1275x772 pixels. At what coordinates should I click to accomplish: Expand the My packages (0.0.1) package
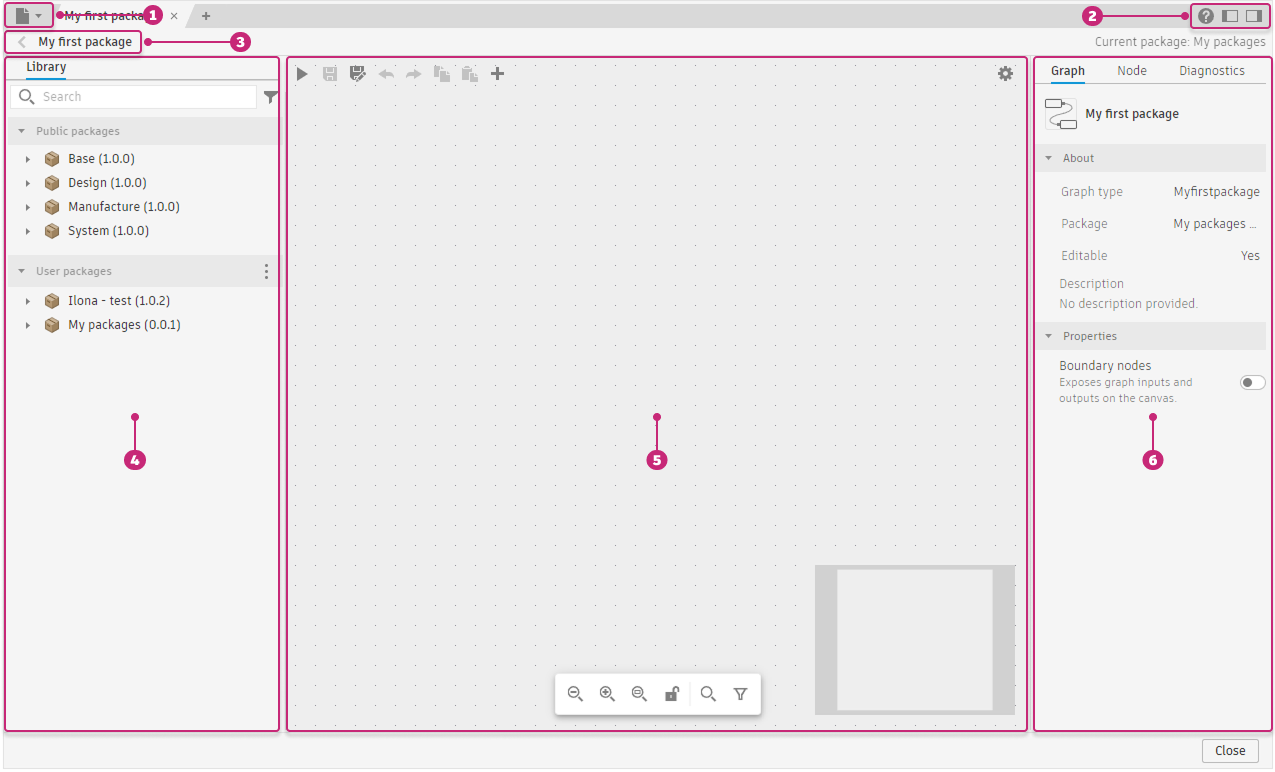coord(28,325)
